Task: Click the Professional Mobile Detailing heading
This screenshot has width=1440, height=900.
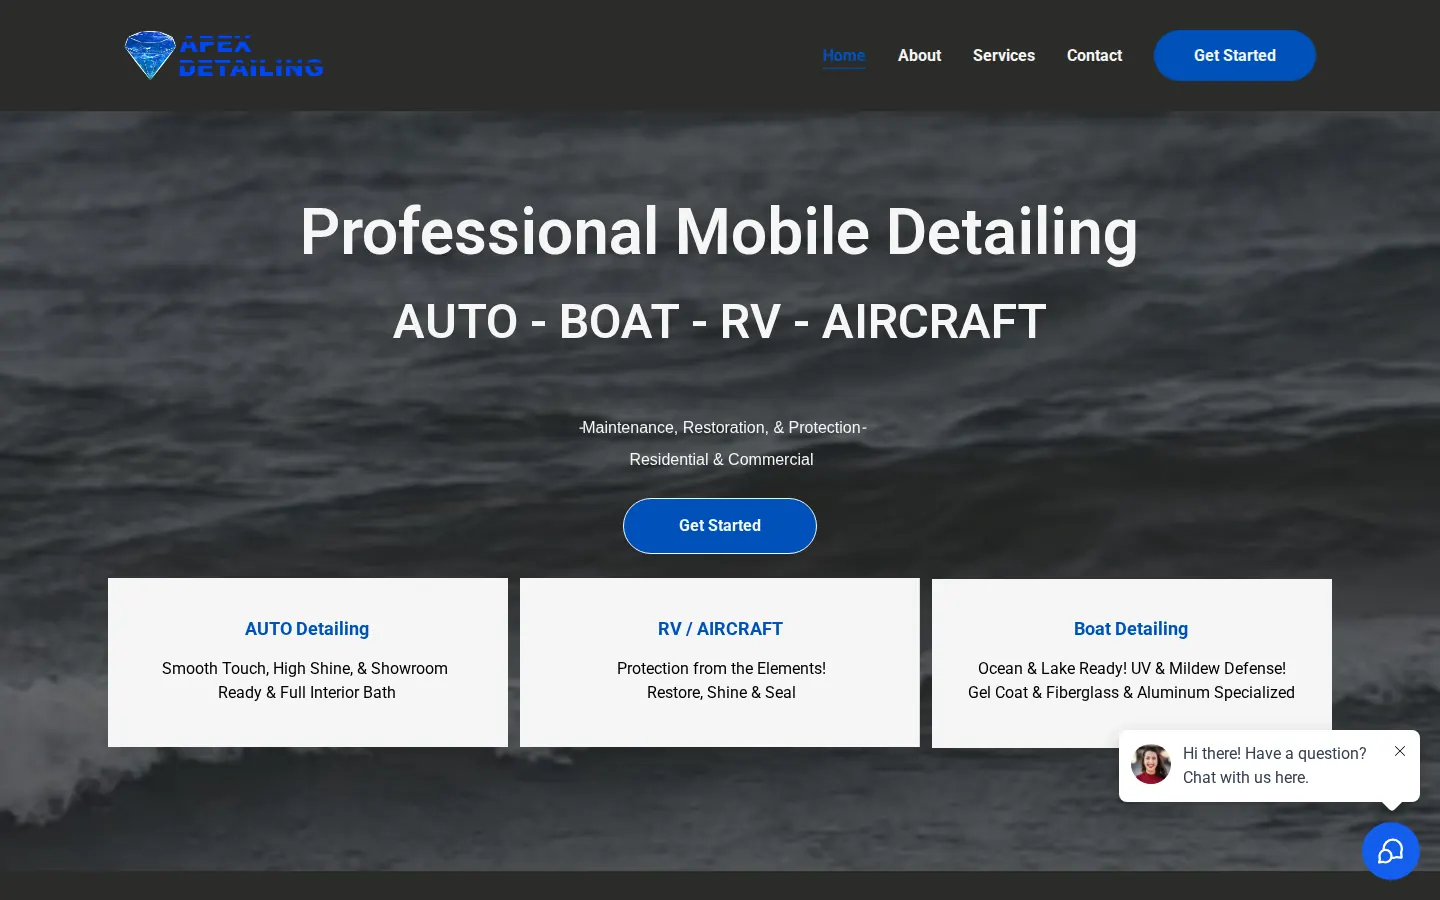Action: coord(719,232)
